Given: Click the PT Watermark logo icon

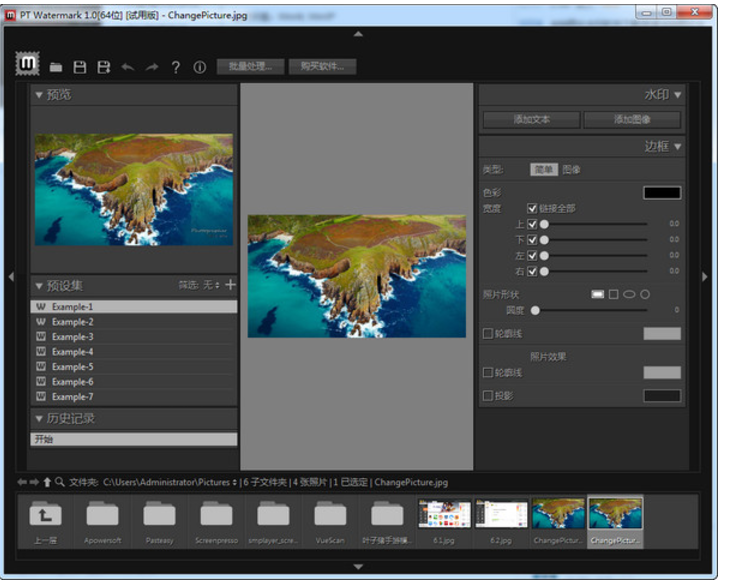Looking at the screenshot, I should tap(27, 63).
